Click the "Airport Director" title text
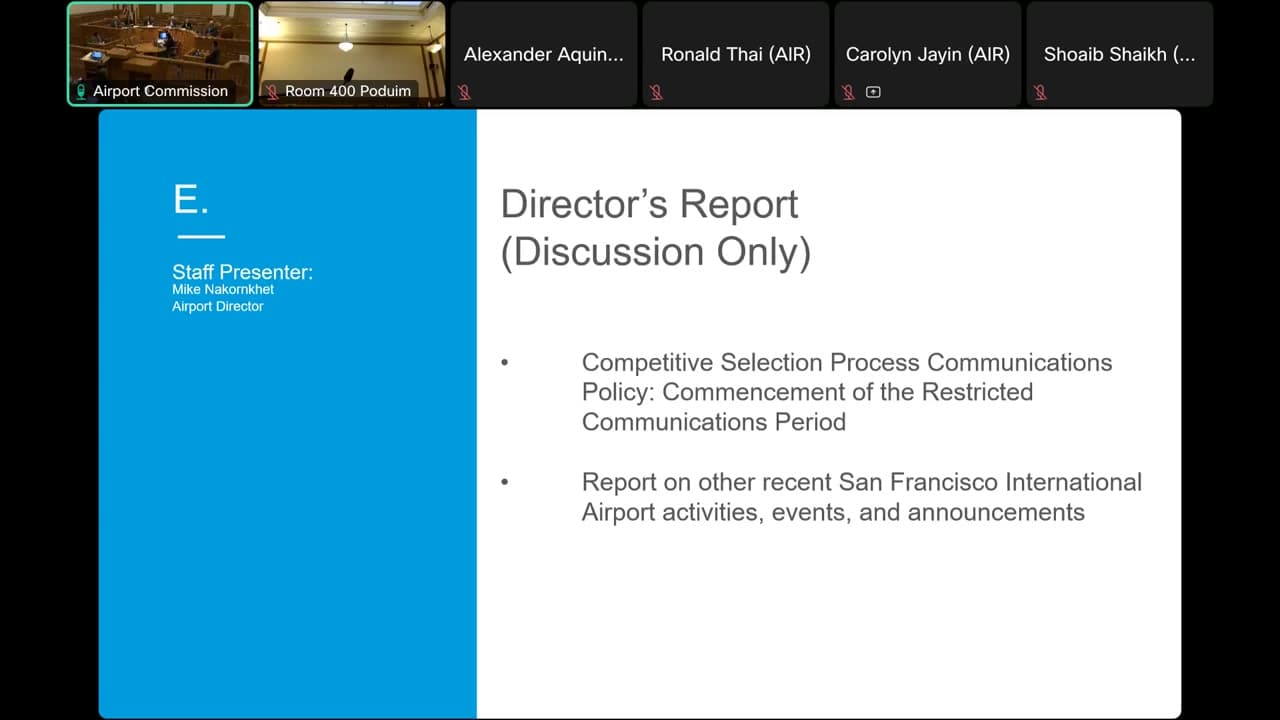The height and width of the screenshot is (720, 1280). [x=218, y=306]
